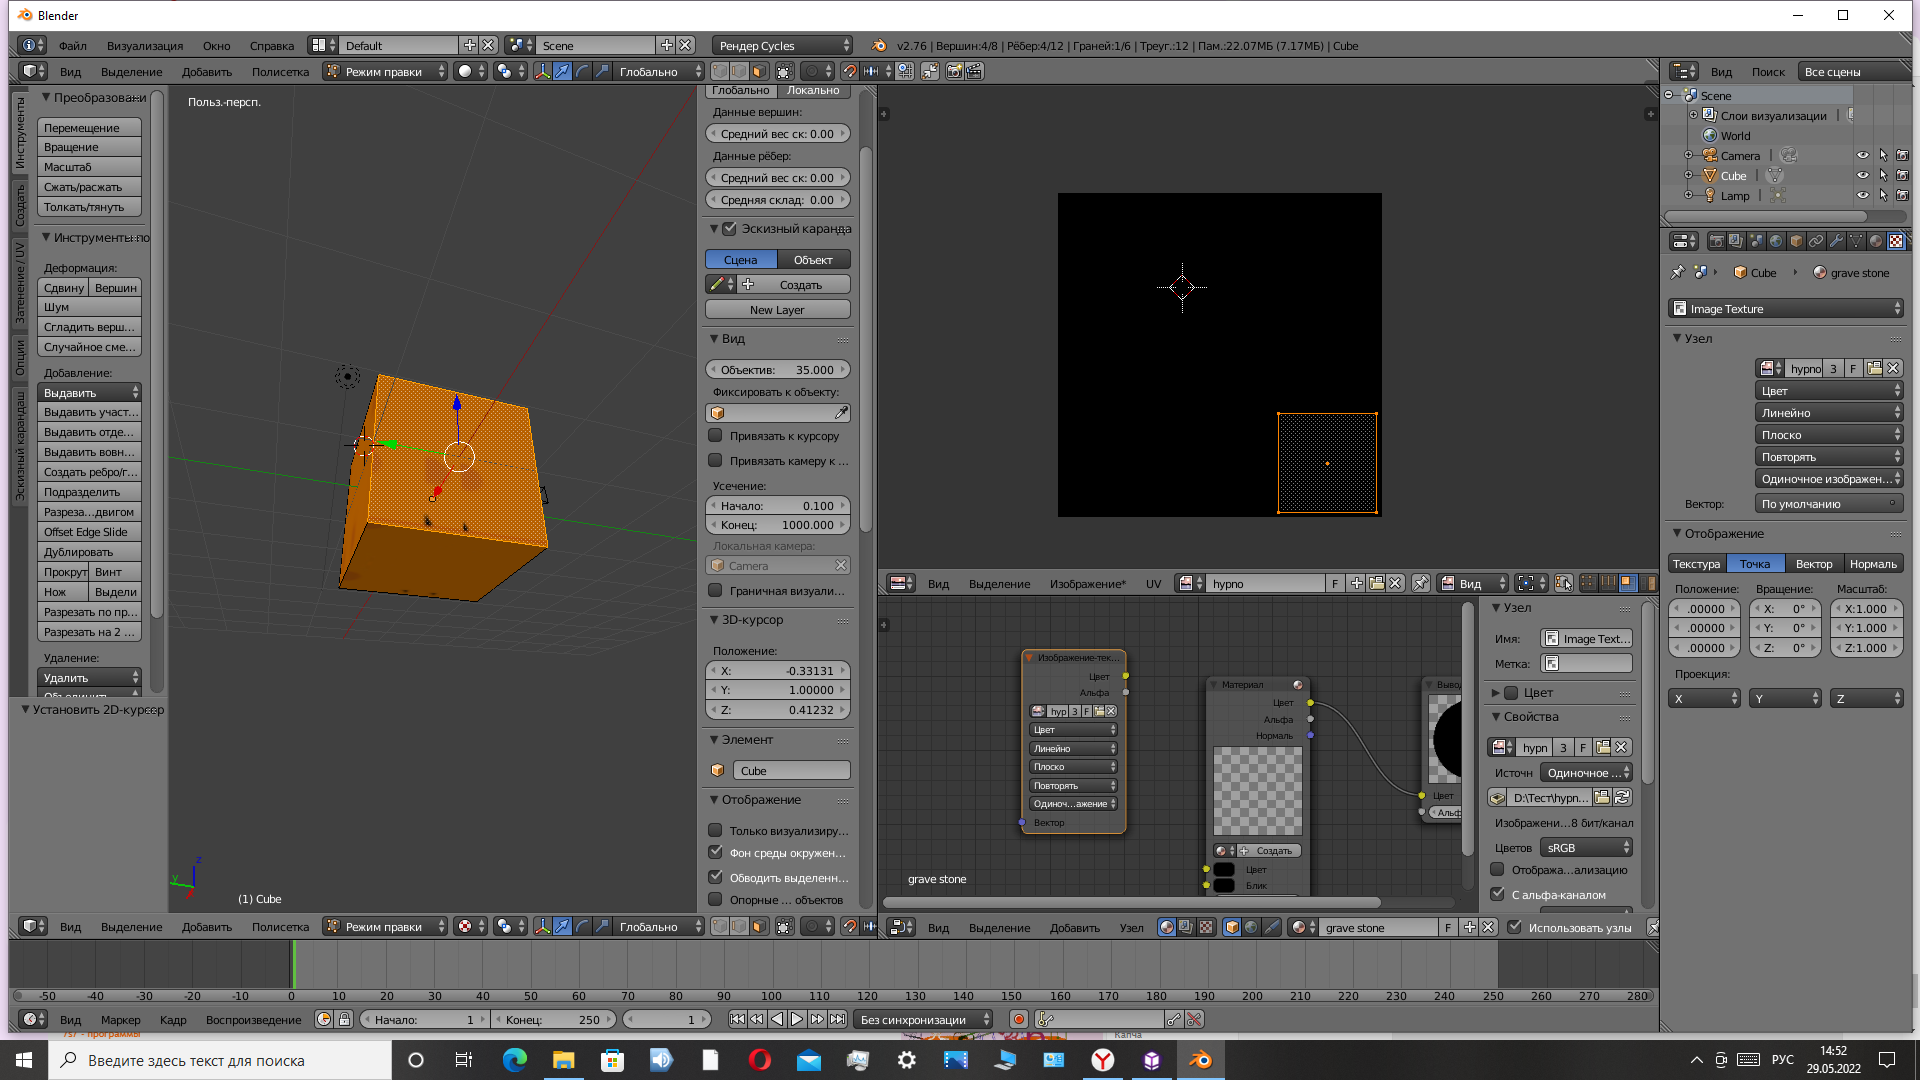The image size is (1920, 1080).
Task: Click the Объектив 35.000 slider field
Action: (x=777, y=370)
